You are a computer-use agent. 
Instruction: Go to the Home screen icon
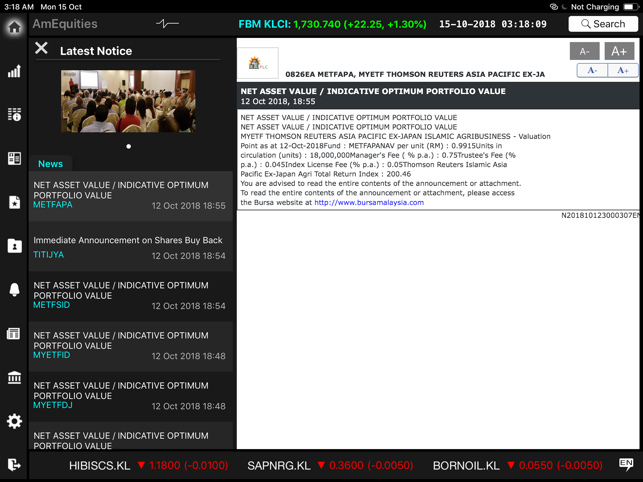click(x=14, y=27)
